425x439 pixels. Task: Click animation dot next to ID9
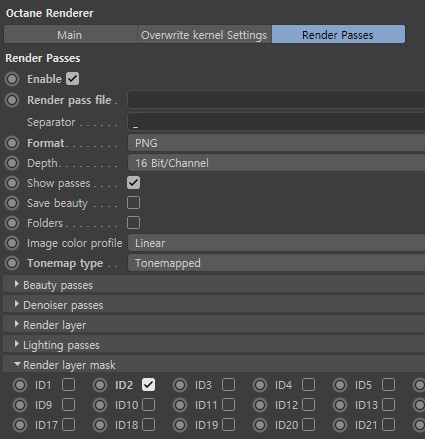20,405
